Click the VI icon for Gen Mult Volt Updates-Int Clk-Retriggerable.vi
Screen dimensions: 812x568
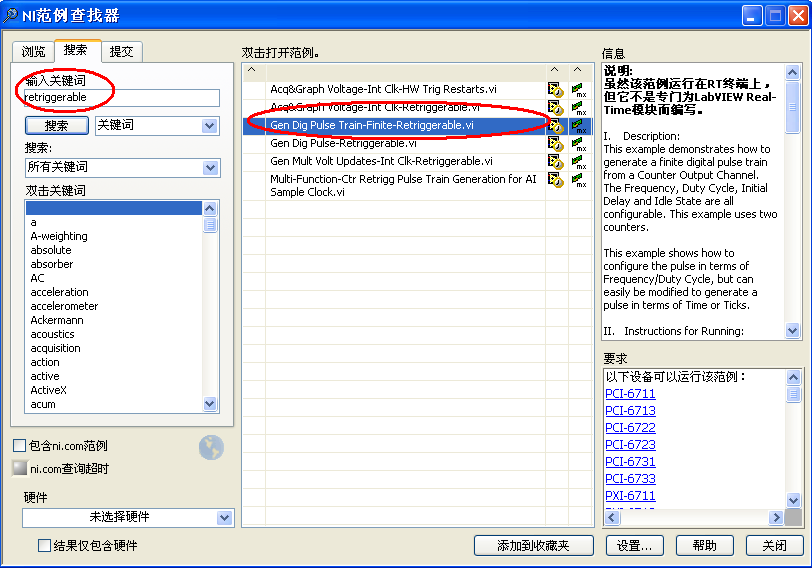point(555,162)
